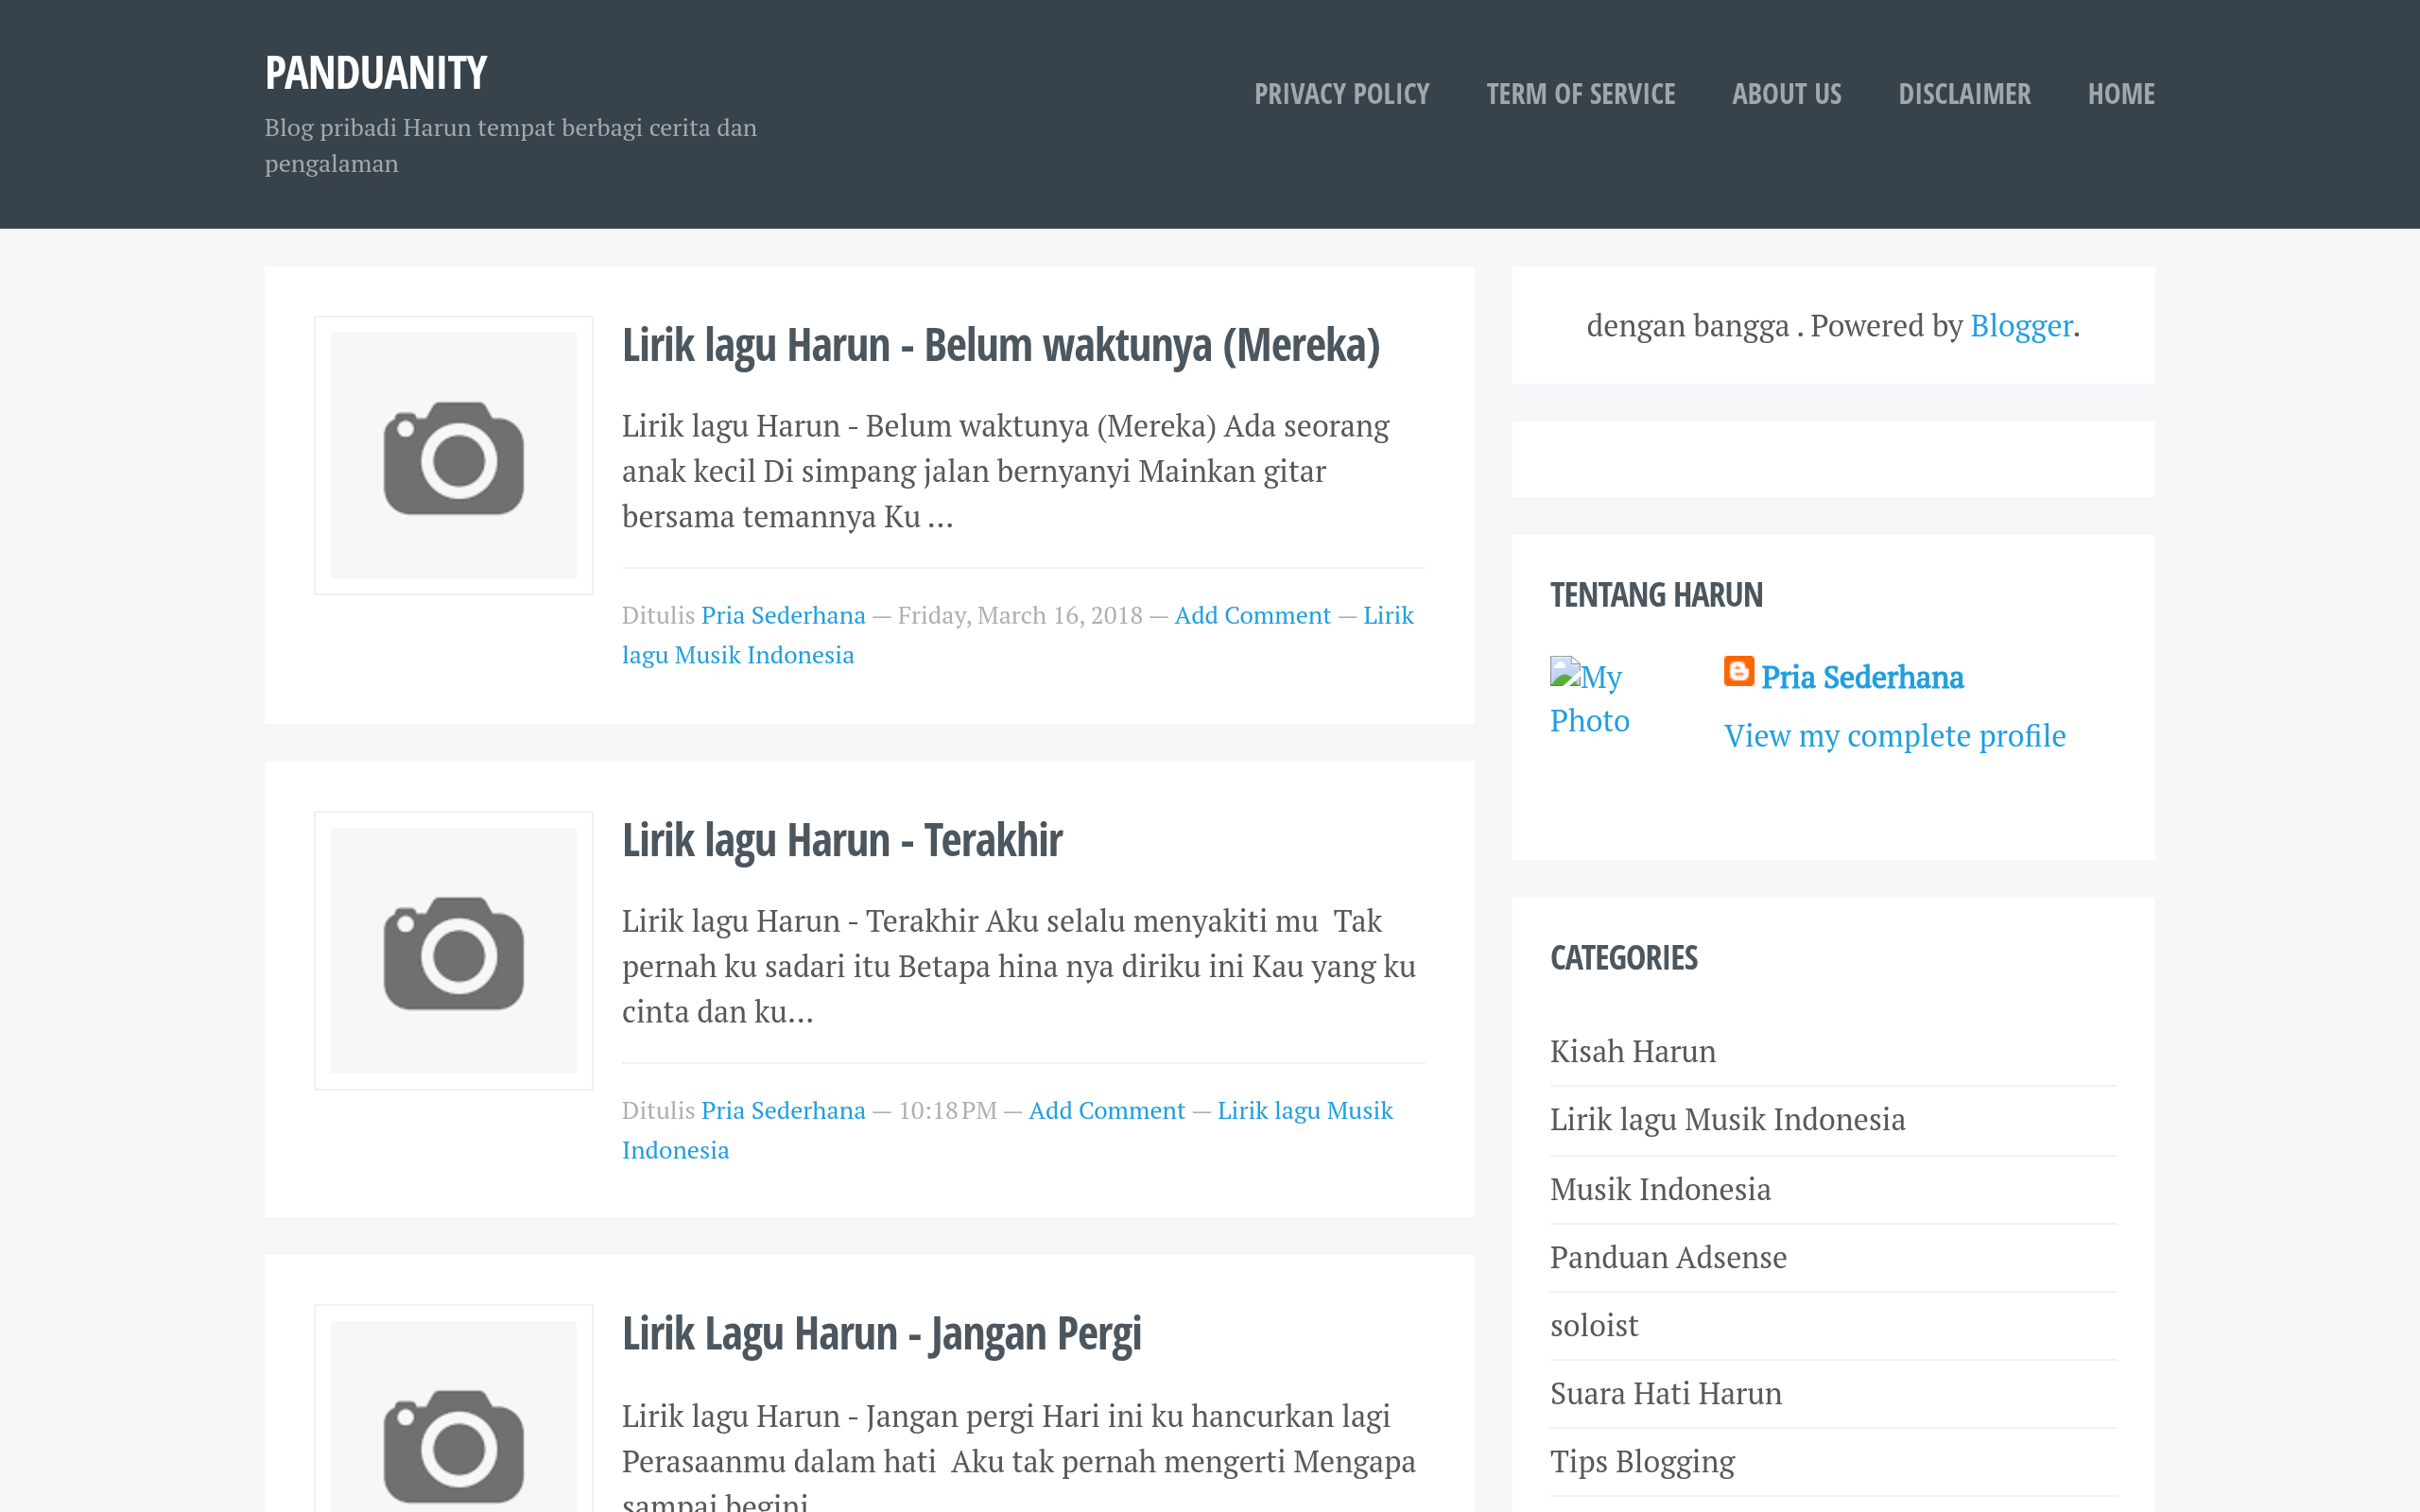Open post title Lirik lagu Harun - Belum waktunya (Mereka)
The image size is (2420, 1512).
coord(1000,345)
